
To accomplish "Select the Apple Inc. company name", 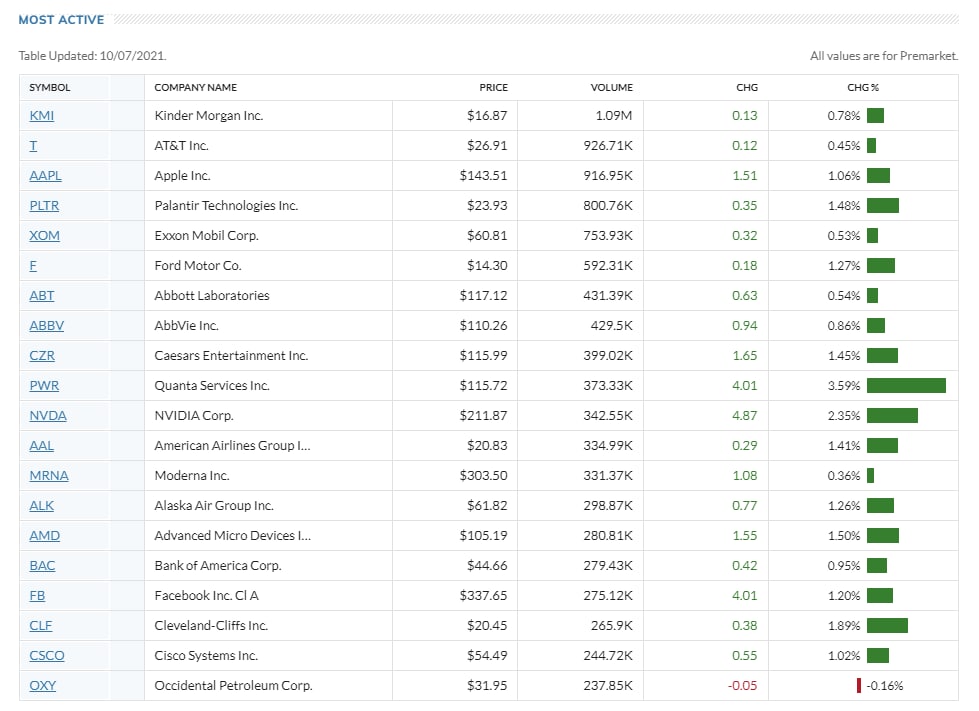I will (182, 175).
